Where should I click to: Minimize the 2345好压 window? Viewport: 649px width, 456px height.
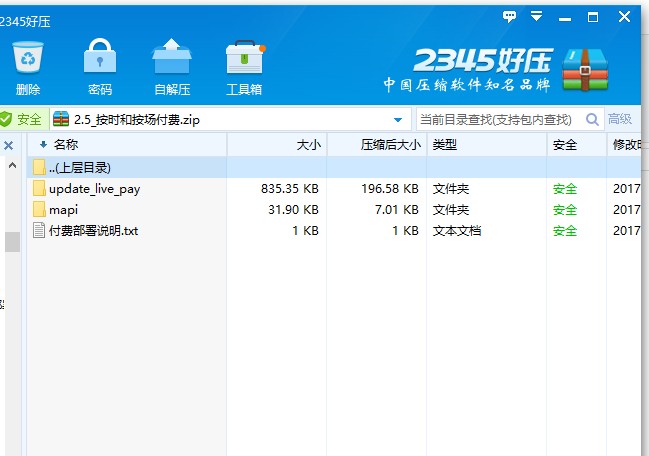click(x=565, y=19)
